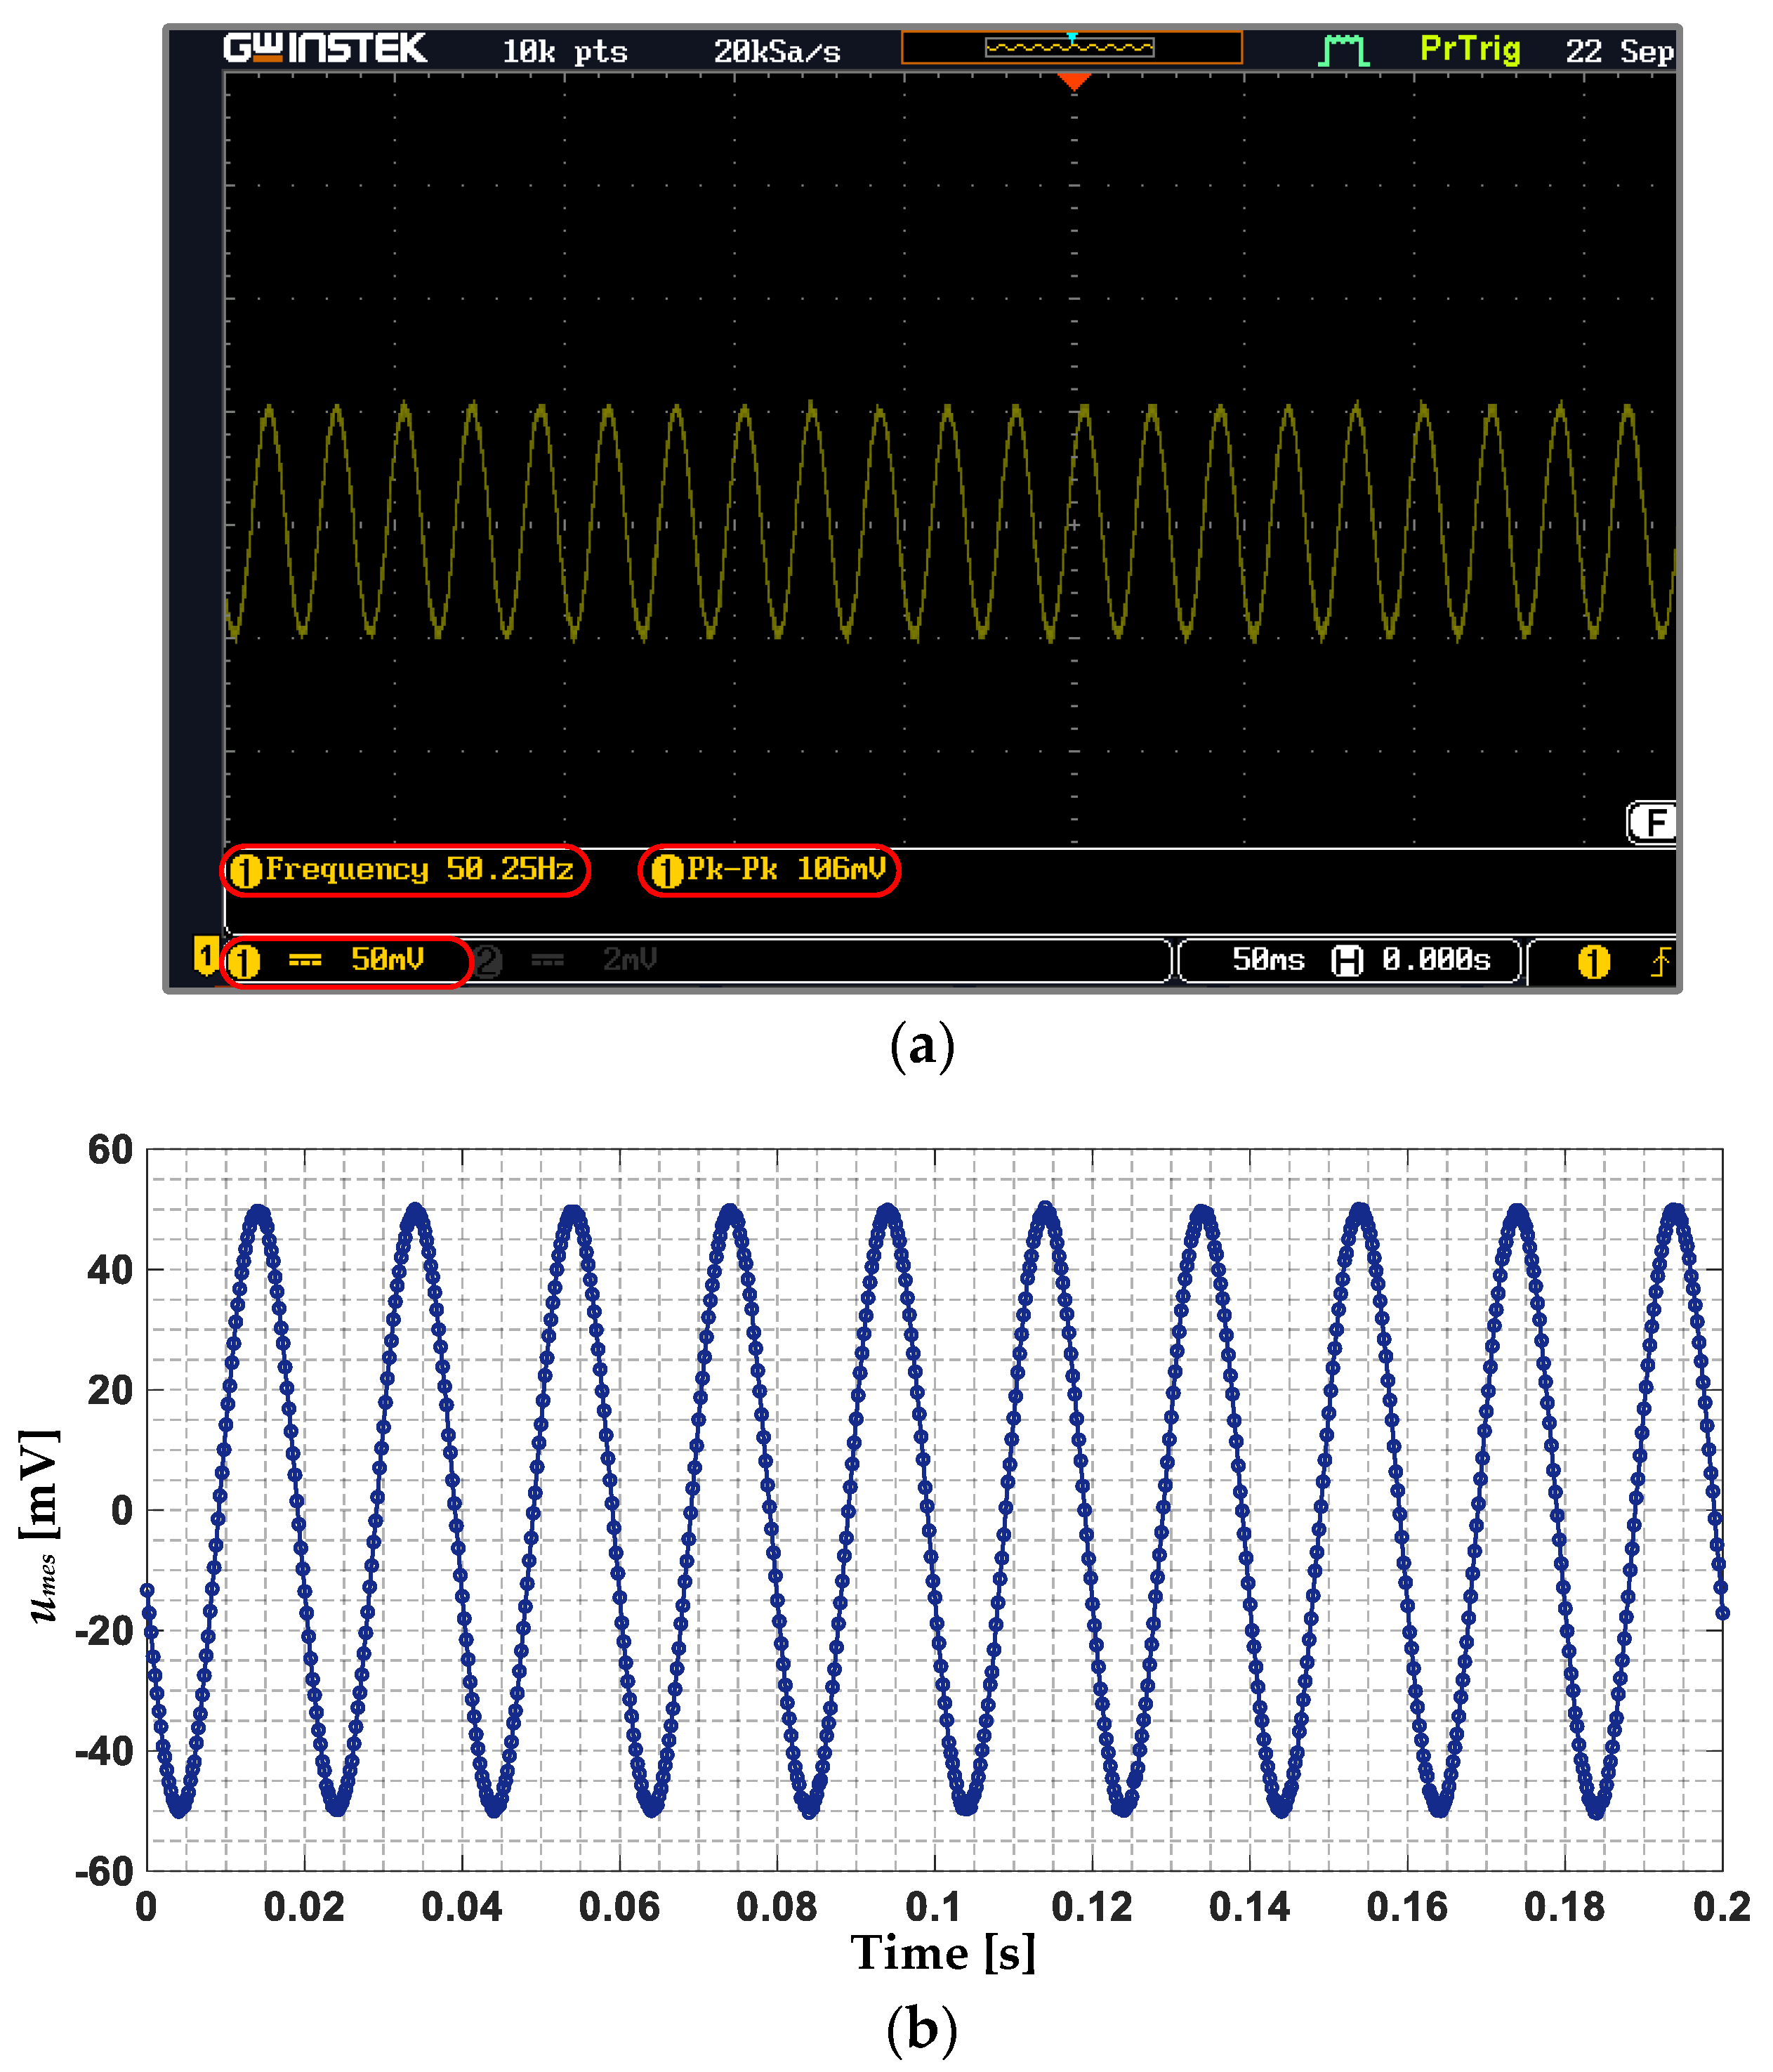Click the yellow circled 1 beside Pk-Pk
The image size is (1773, 2072).
pos(667,871)
